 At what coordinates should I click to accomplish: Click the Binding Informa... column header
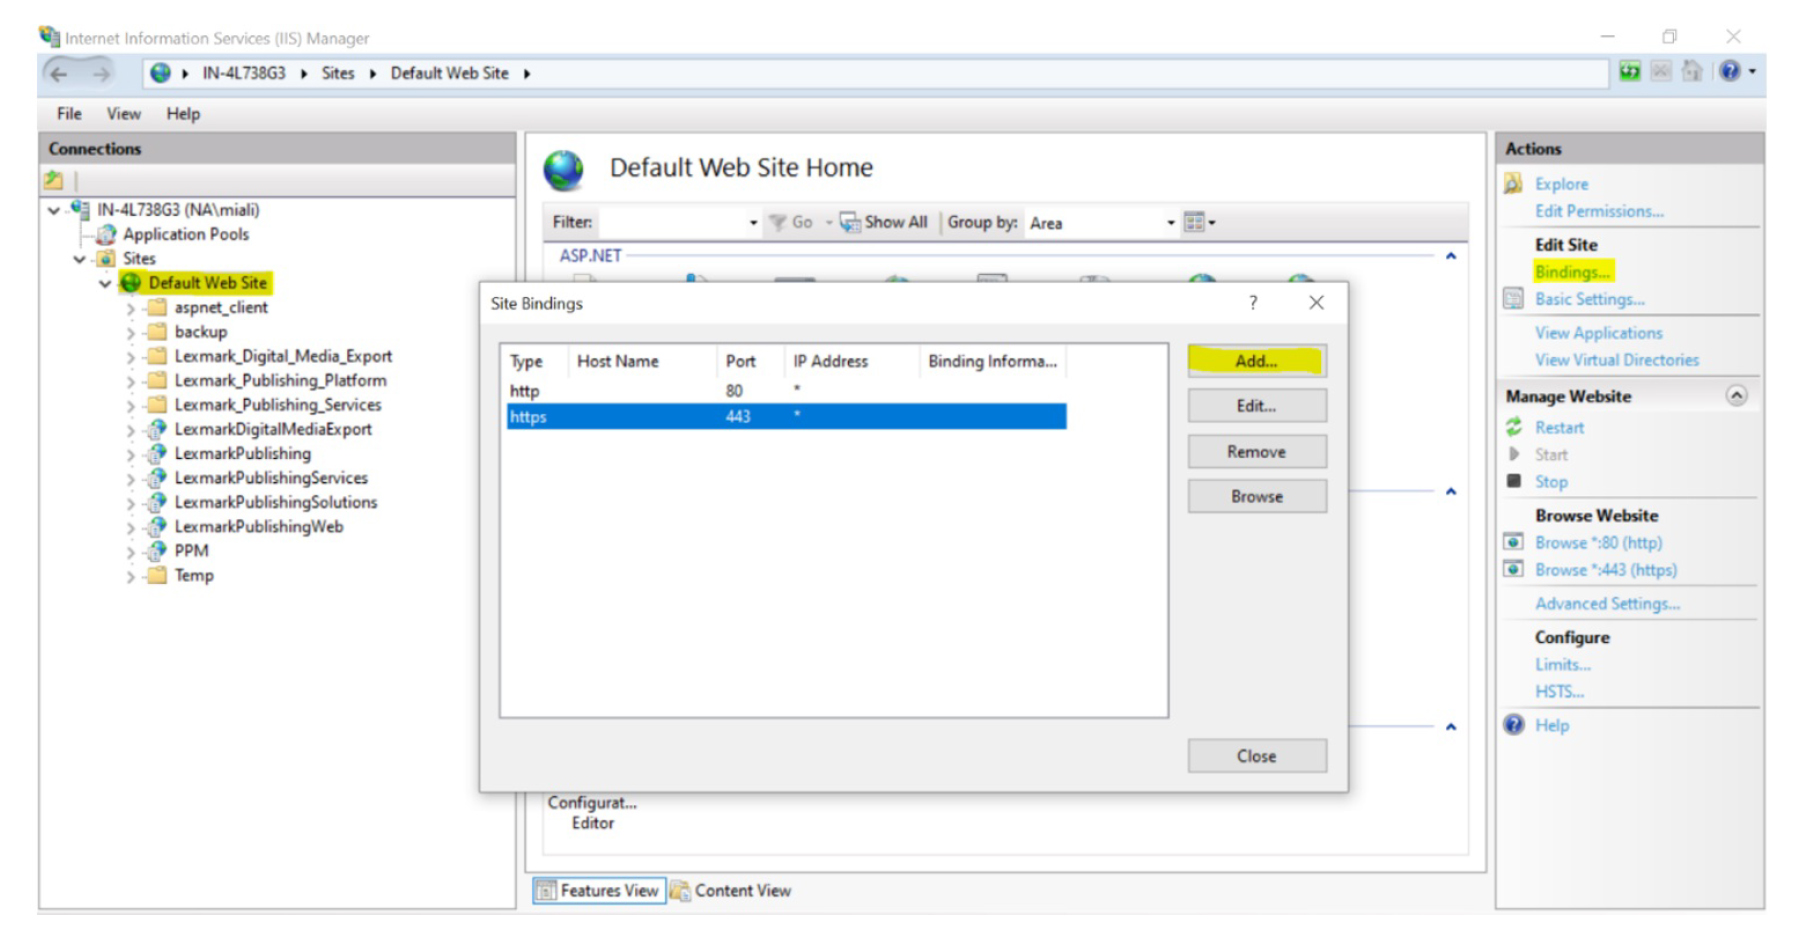coord(992,361)
